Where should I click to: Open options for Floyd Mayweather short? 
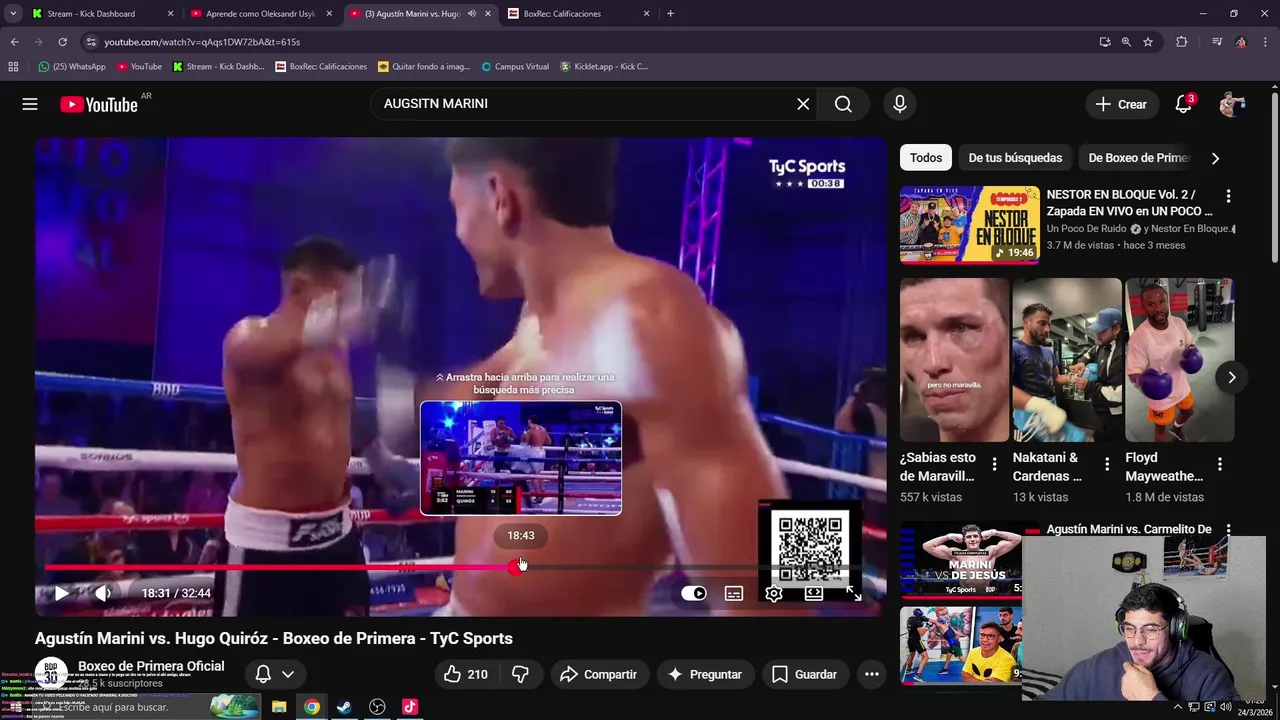pyautogui.click(x=1220, y=464)
